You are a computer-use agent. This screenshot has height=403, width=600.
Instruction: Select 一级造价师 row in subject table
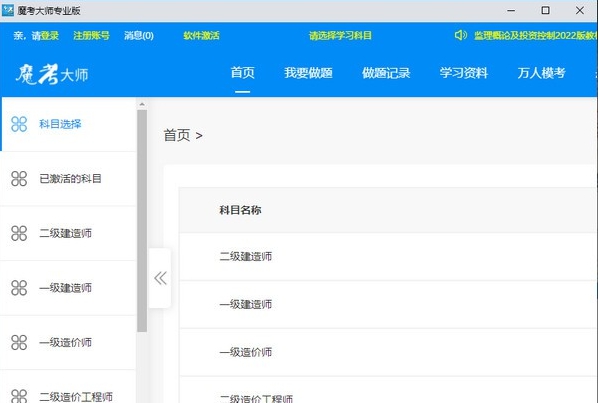[246, 352]
